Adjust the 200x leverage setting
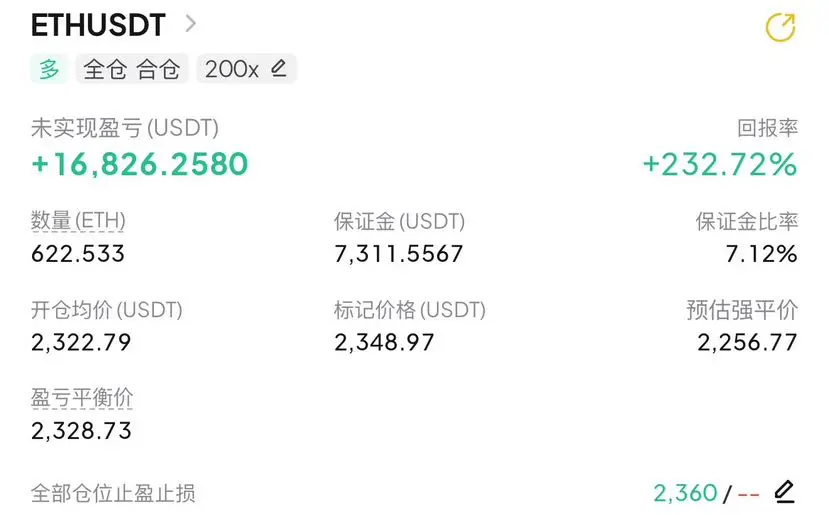 click(246, 69)
